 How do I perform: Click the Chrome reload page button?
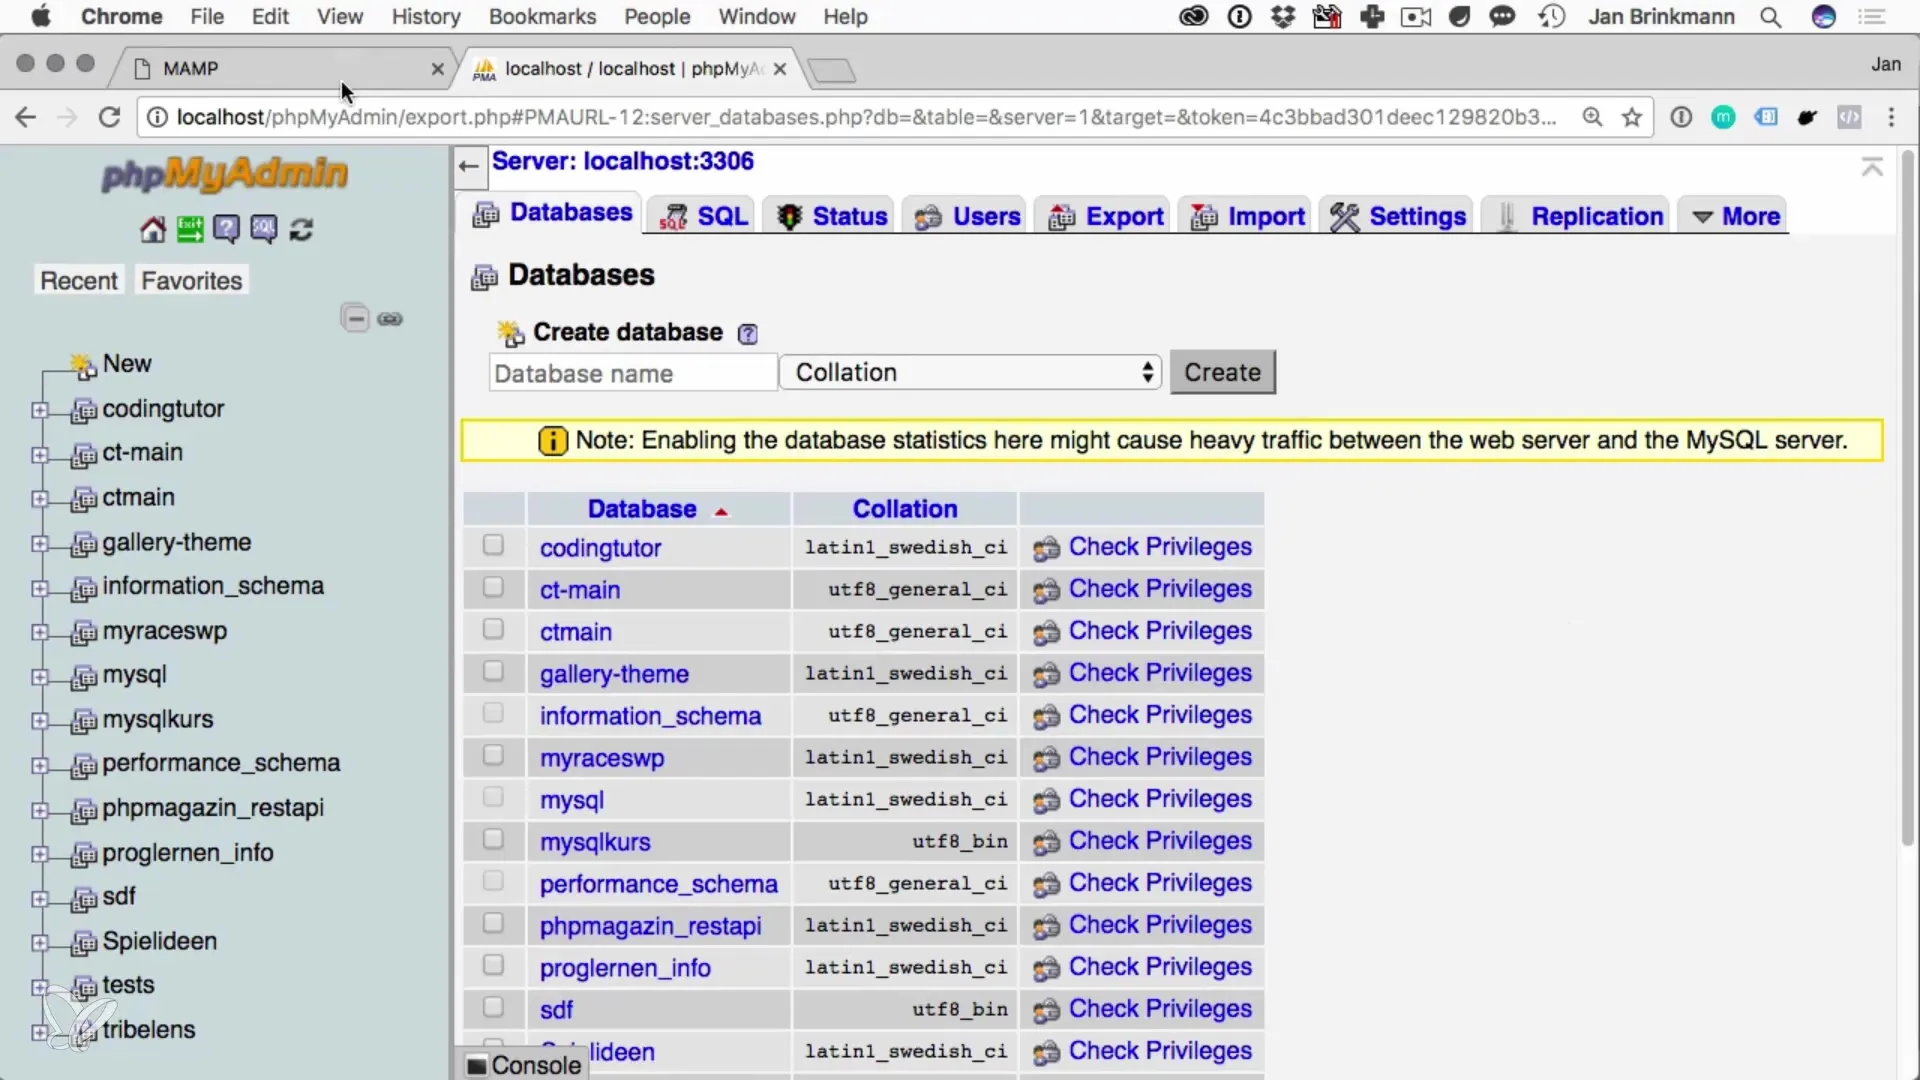(109, 117)
